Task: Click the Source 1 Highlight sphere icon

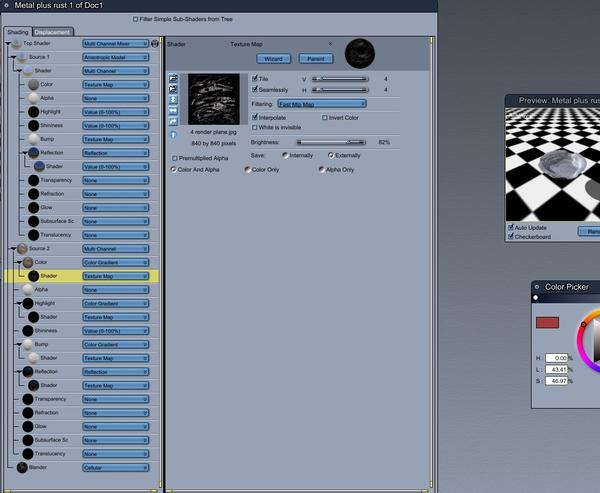Action: tap(34, 112)
